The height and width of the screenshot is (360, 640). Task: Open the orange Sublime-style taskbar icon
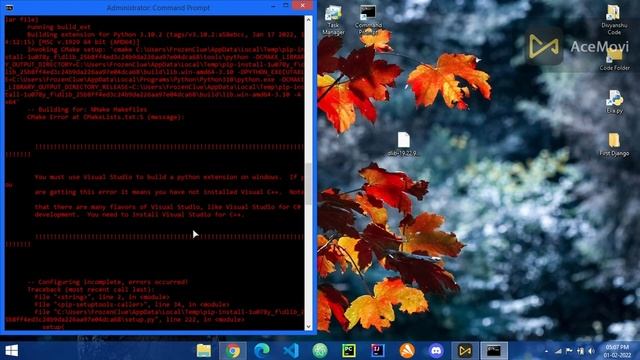pos(407,351)
